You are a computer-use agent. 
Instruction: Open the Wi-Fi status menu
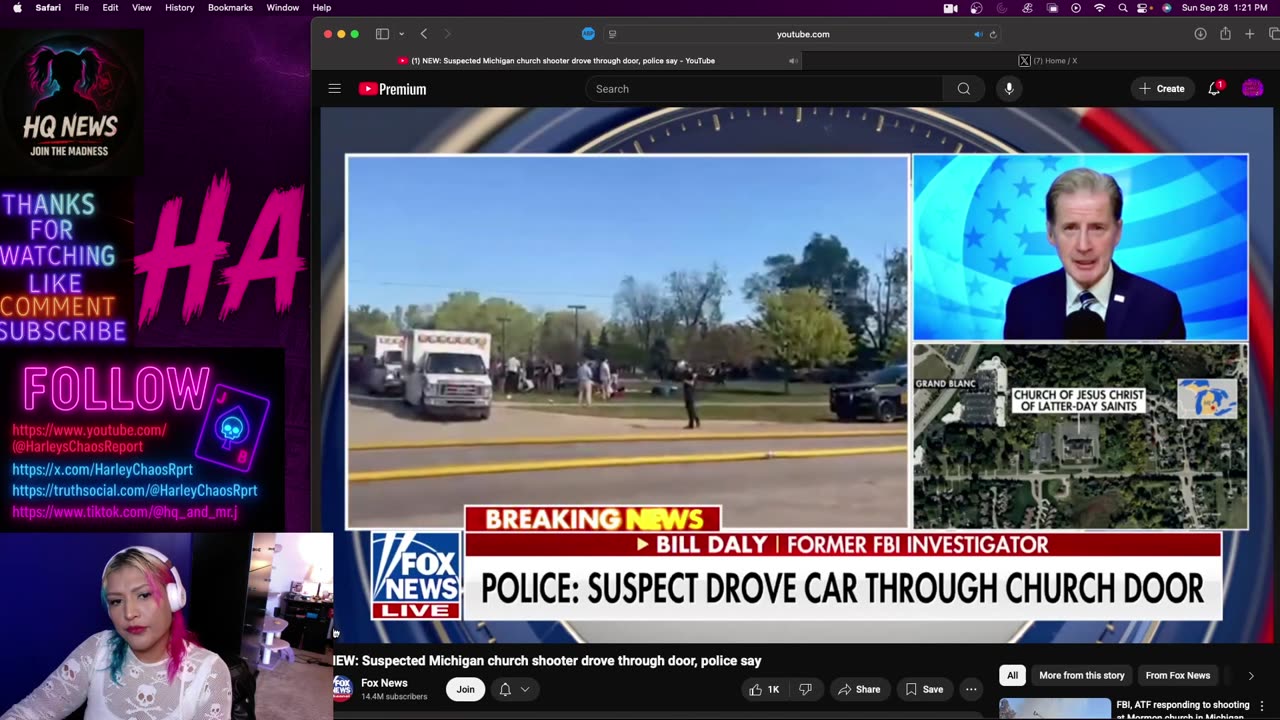click(x=1100, y=8)
